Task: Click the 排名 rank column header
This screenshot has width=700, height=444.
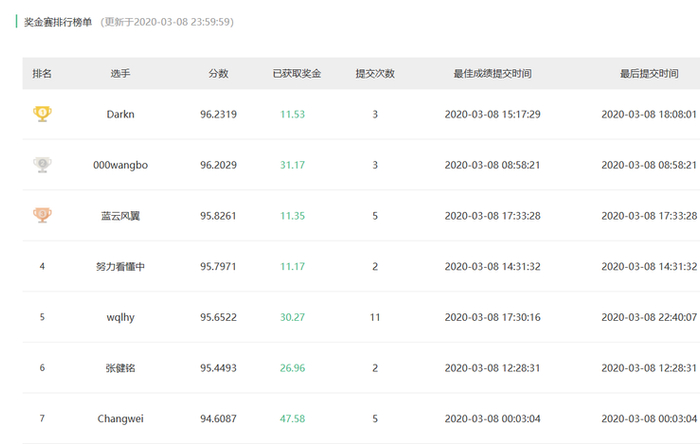Action: point(42,74)
